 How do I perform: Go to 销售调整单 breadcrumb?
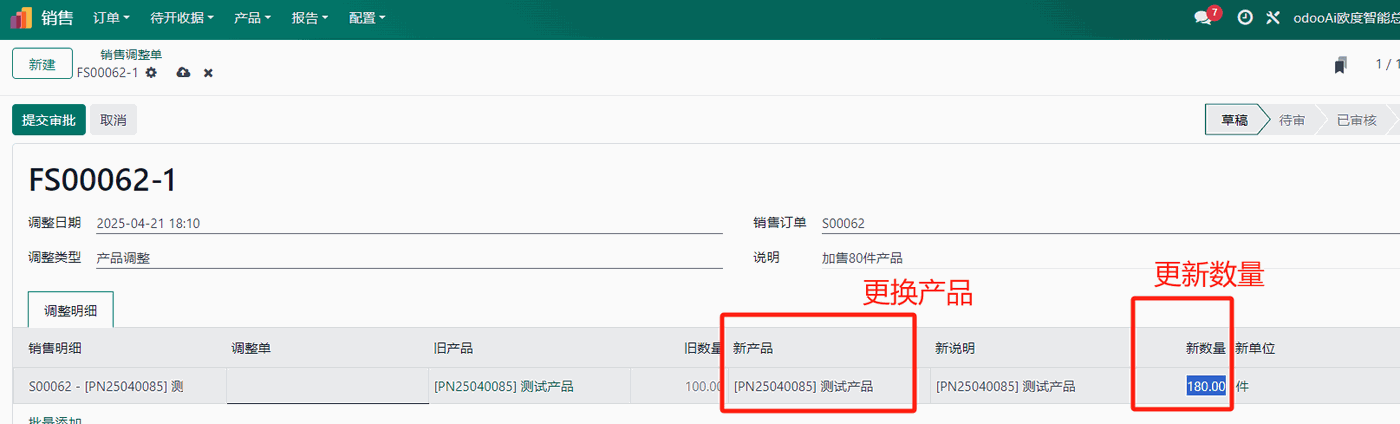(131, 55)
